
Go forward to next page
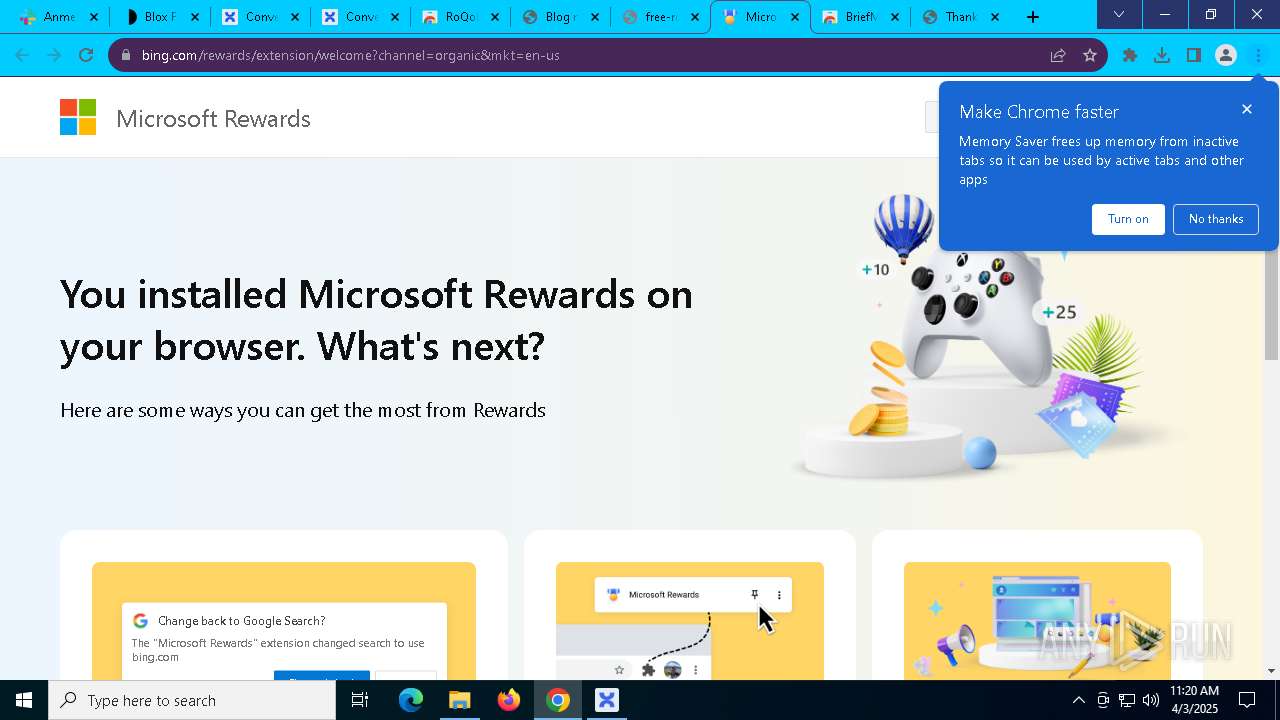54,55
